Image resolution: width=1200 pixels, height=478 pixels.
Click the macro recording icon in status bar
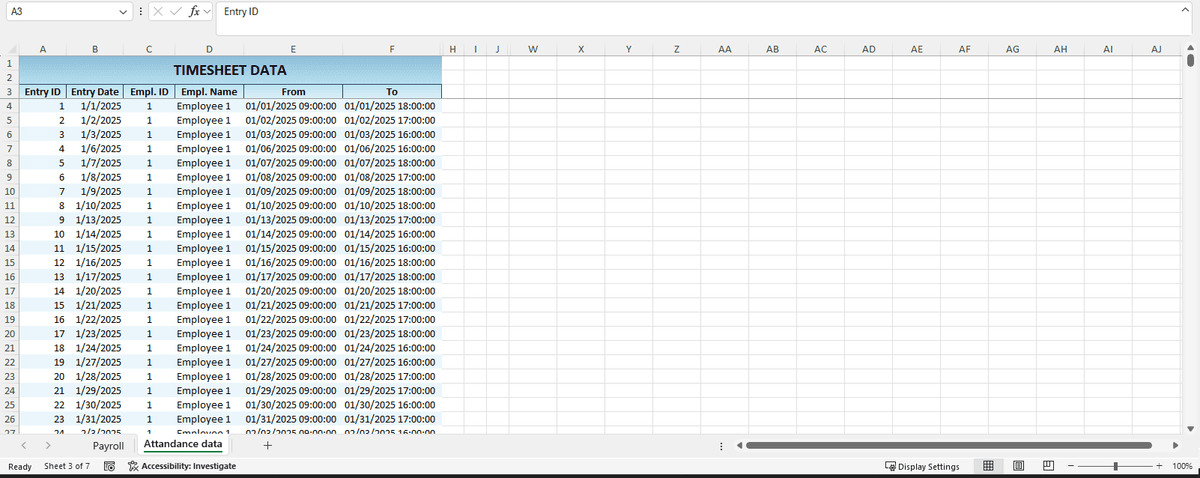pyautogui.click(x=110, y=466)
